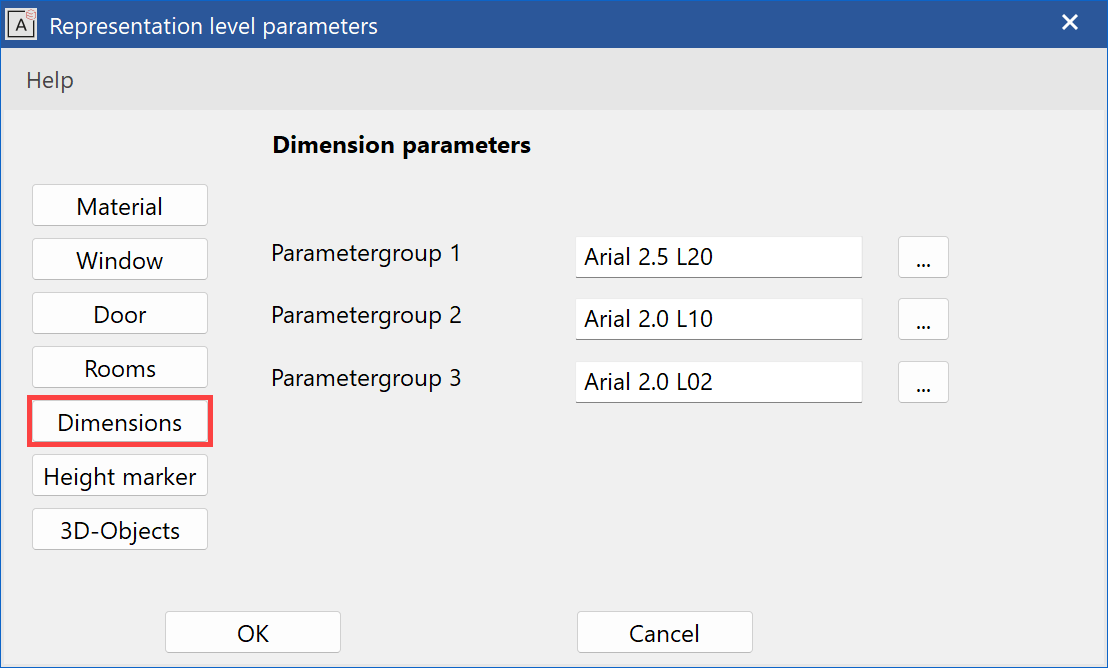Open the Help menu
This screenshot has height=668, width=1108.
pyautogui.click(x=49, y=81)
